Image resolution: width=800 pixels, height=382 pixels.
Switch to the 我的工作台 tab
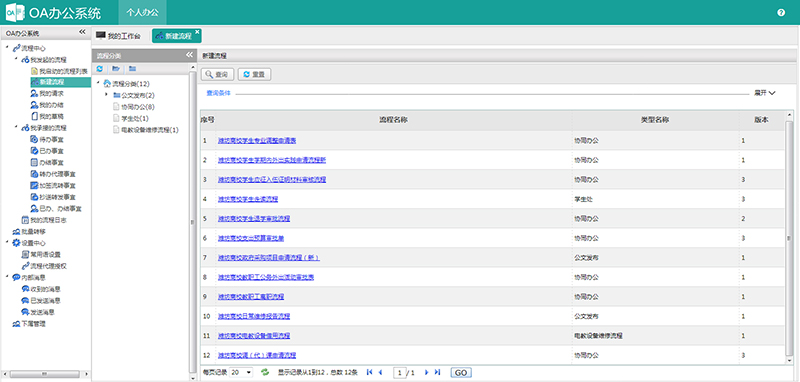119,36
